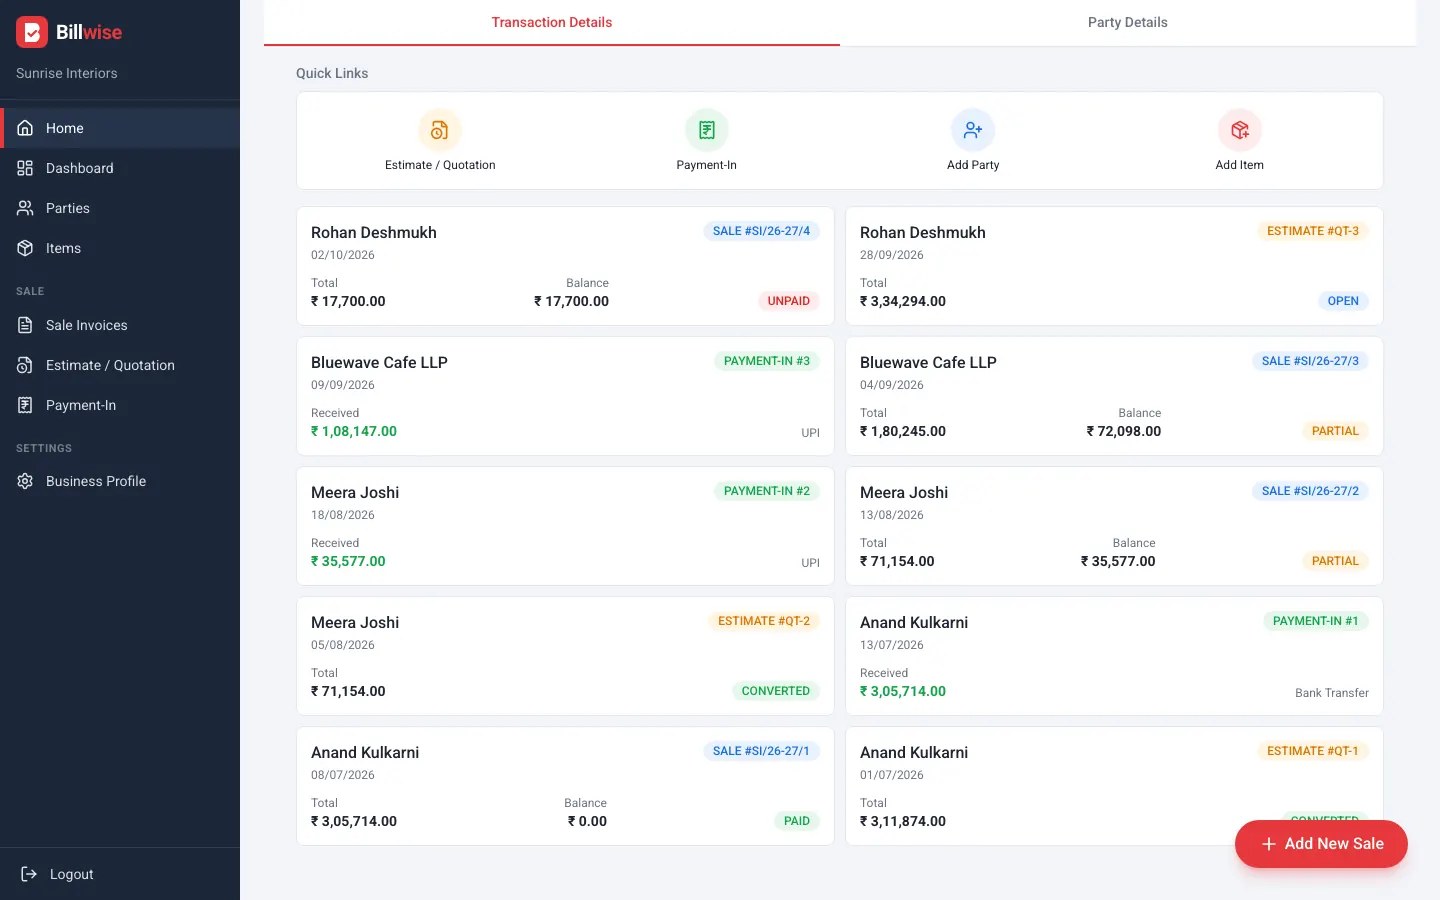1440x900 pixels.
Task: Click the SALE #SI/26-27/1 badge
Action: pos(761,751)
